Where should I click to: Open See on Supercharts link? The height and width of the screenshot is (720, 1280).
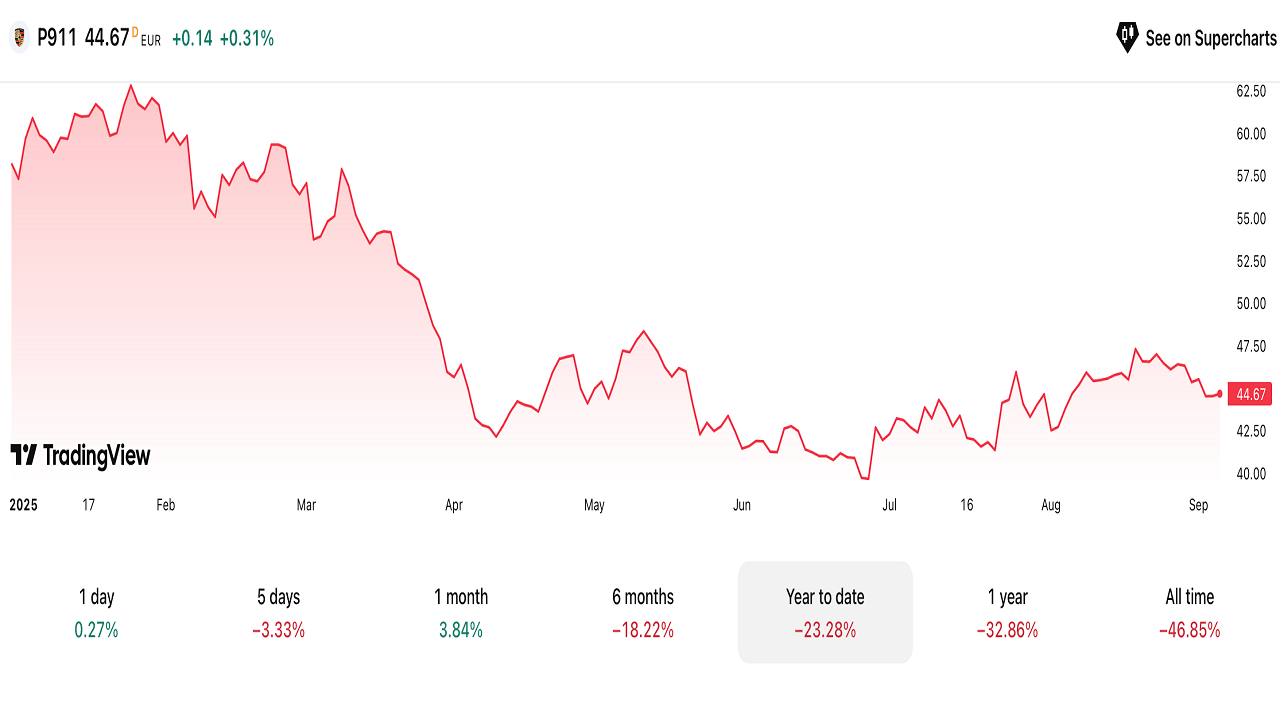[x=1210, y=38]
